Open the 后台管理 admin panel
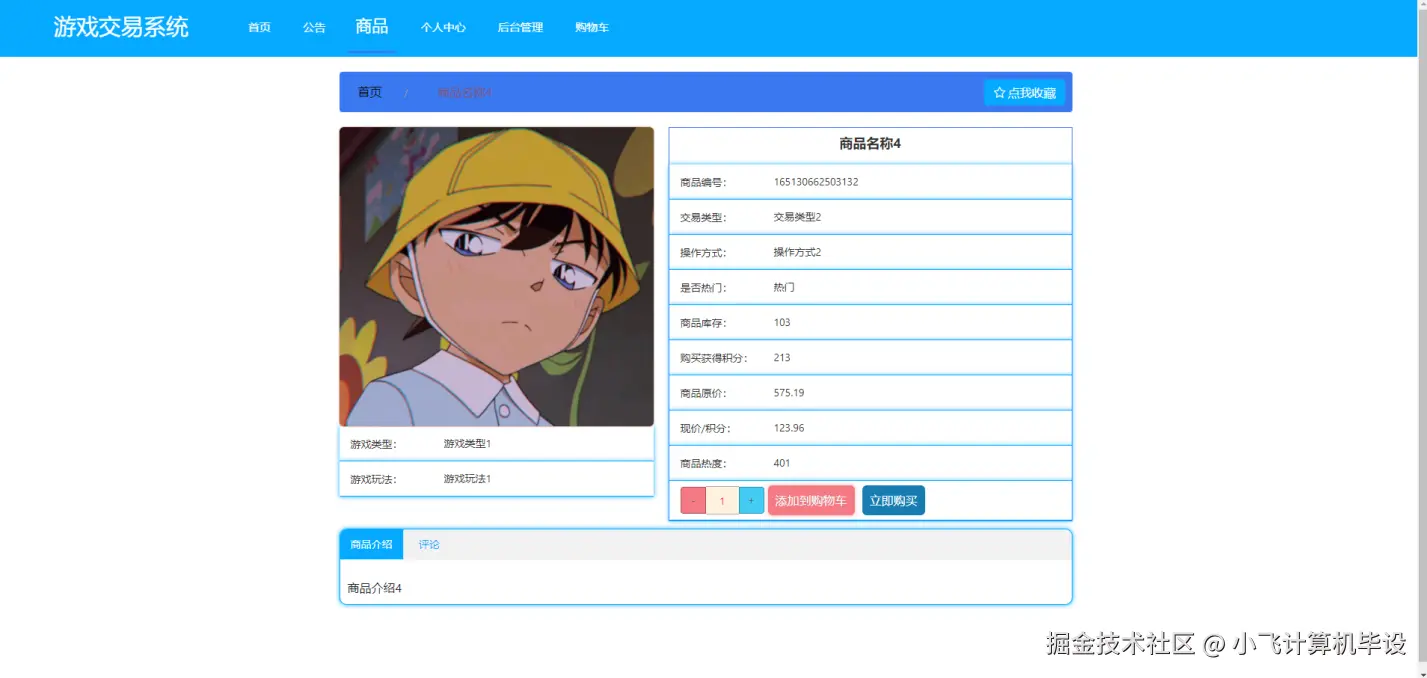The width and height of the screenshot is (1427, 678). click(x=520, y=28)
